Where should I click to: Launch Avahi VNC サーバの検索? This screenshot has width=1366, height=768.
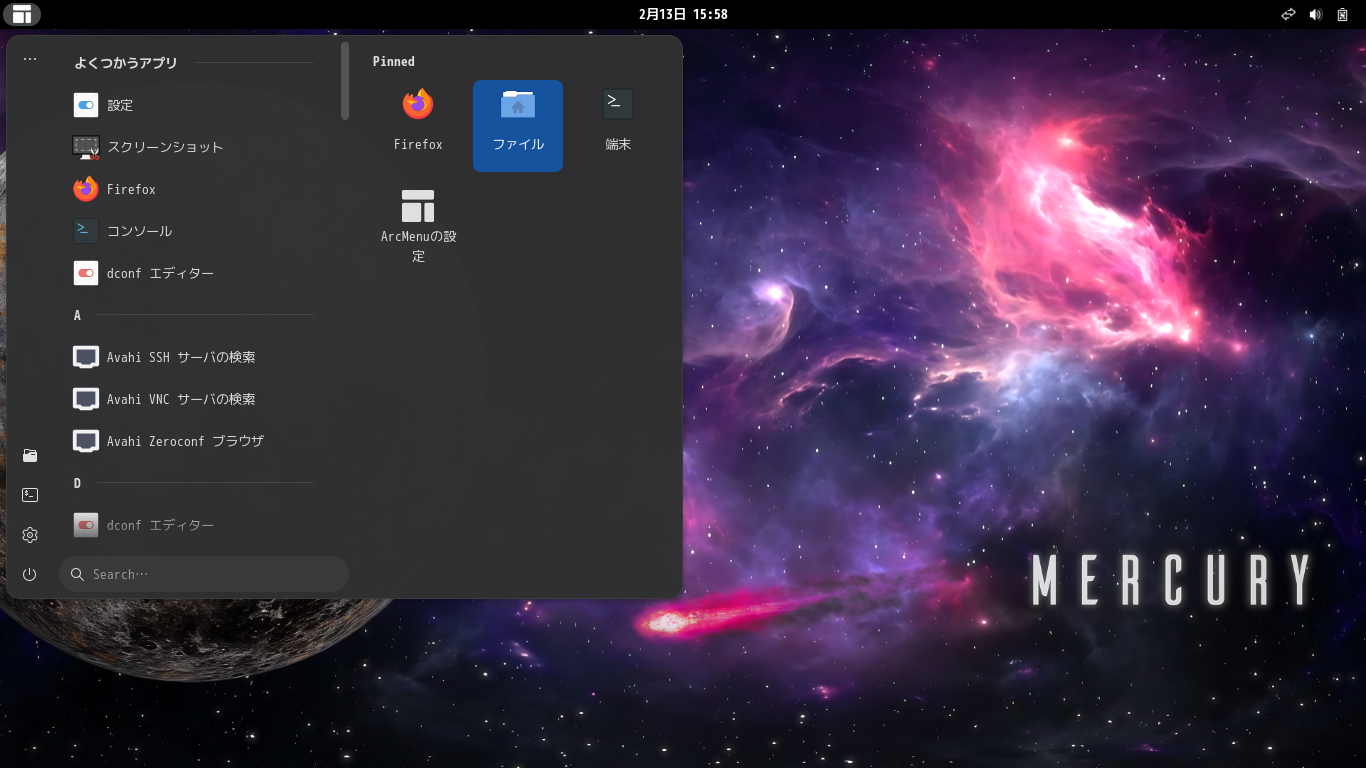[x=194, y=399]
